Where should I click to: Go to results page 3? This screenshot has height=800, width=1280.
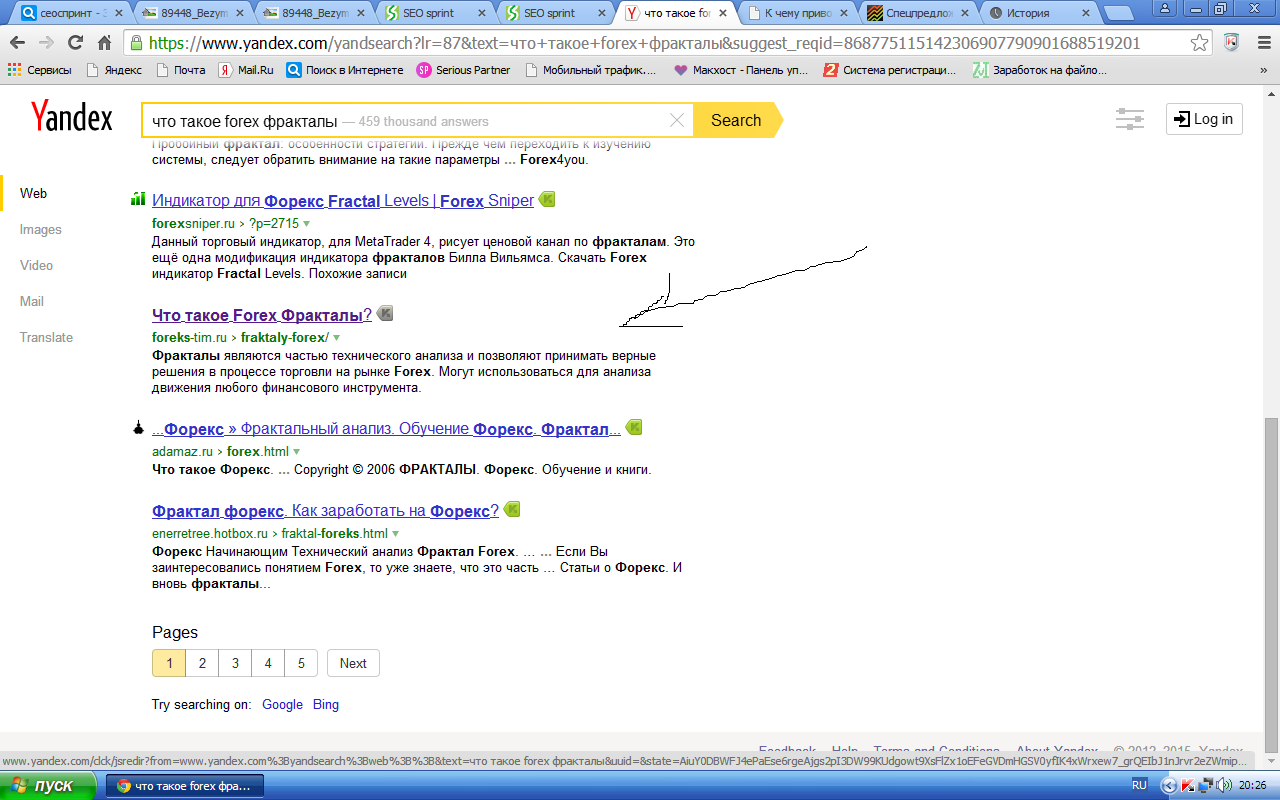235,663
